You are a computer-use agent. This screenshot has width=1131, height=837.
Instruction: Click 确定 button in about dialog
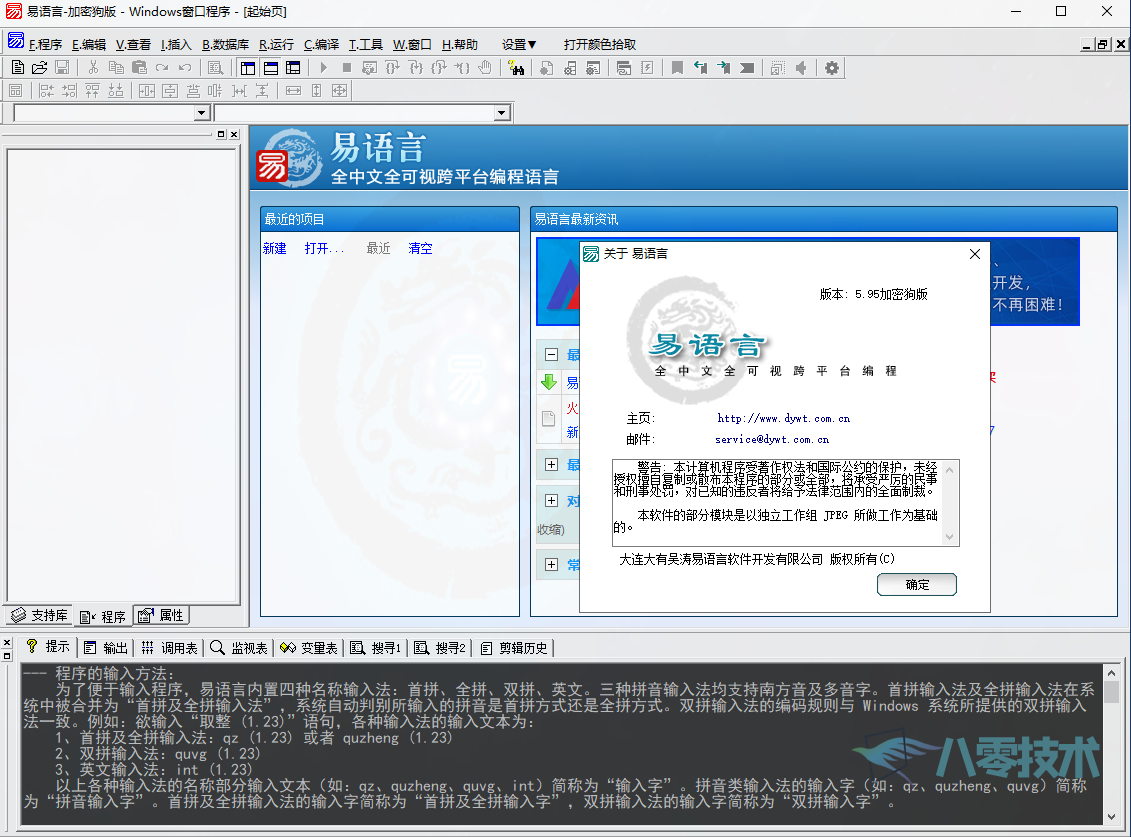pos(917,584)
